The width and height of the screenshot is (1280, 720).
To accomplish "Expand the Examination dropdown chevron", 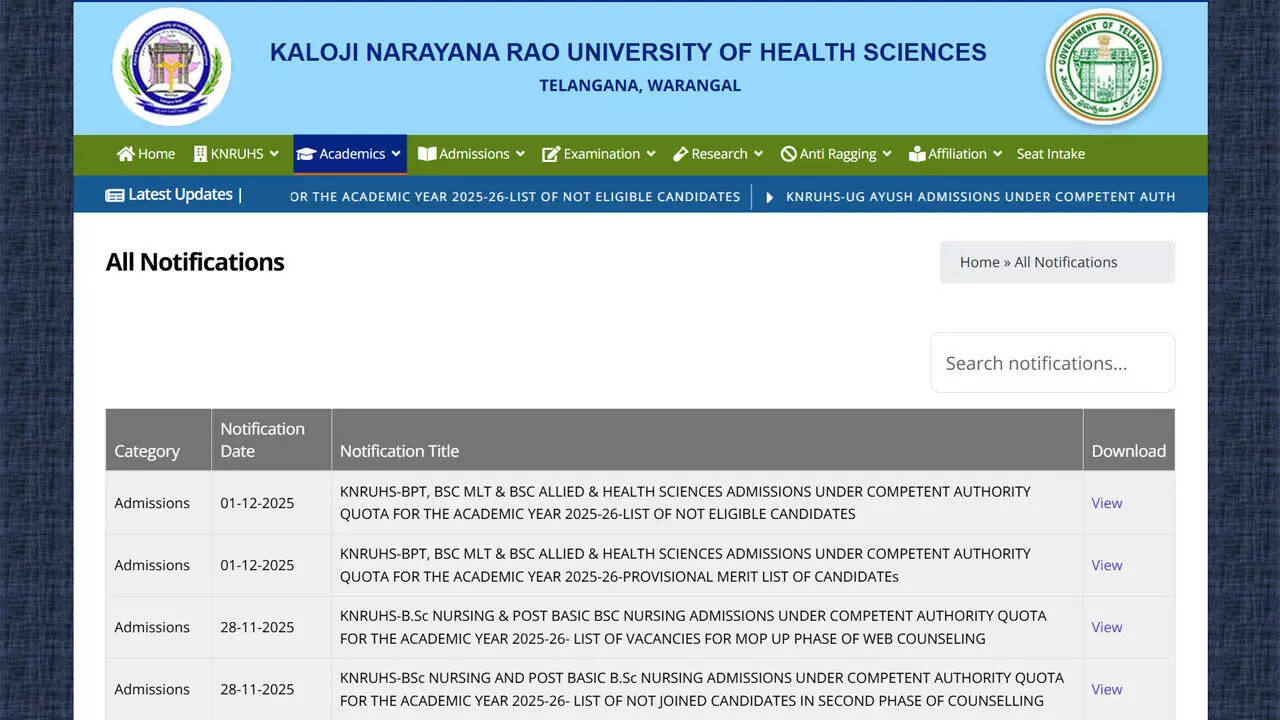I will coord(651,154).
